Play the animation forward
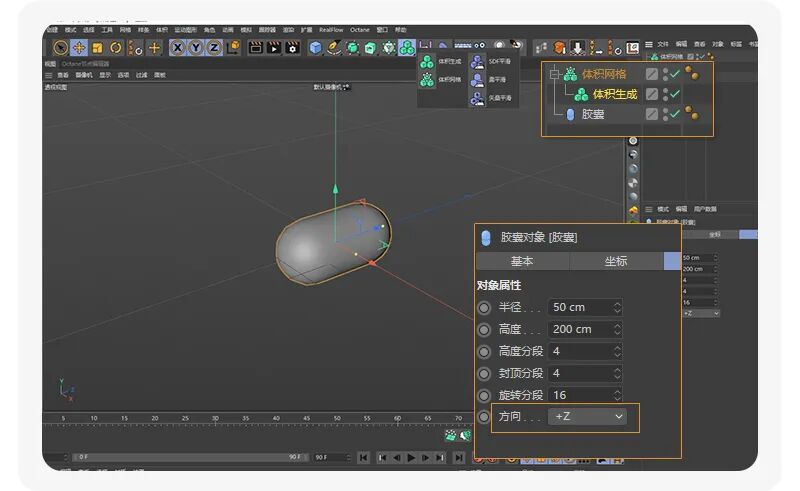The width and height of the screenshot is (800, 491). [x=411, y=458]
